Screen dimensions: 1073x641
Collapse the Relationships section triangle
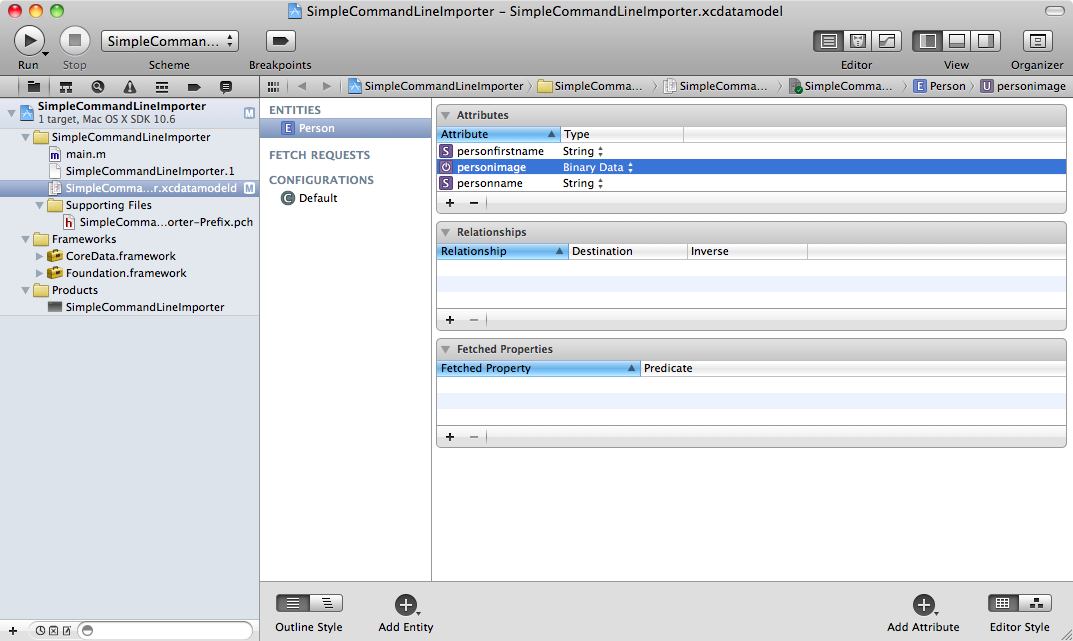click(446, 232)
